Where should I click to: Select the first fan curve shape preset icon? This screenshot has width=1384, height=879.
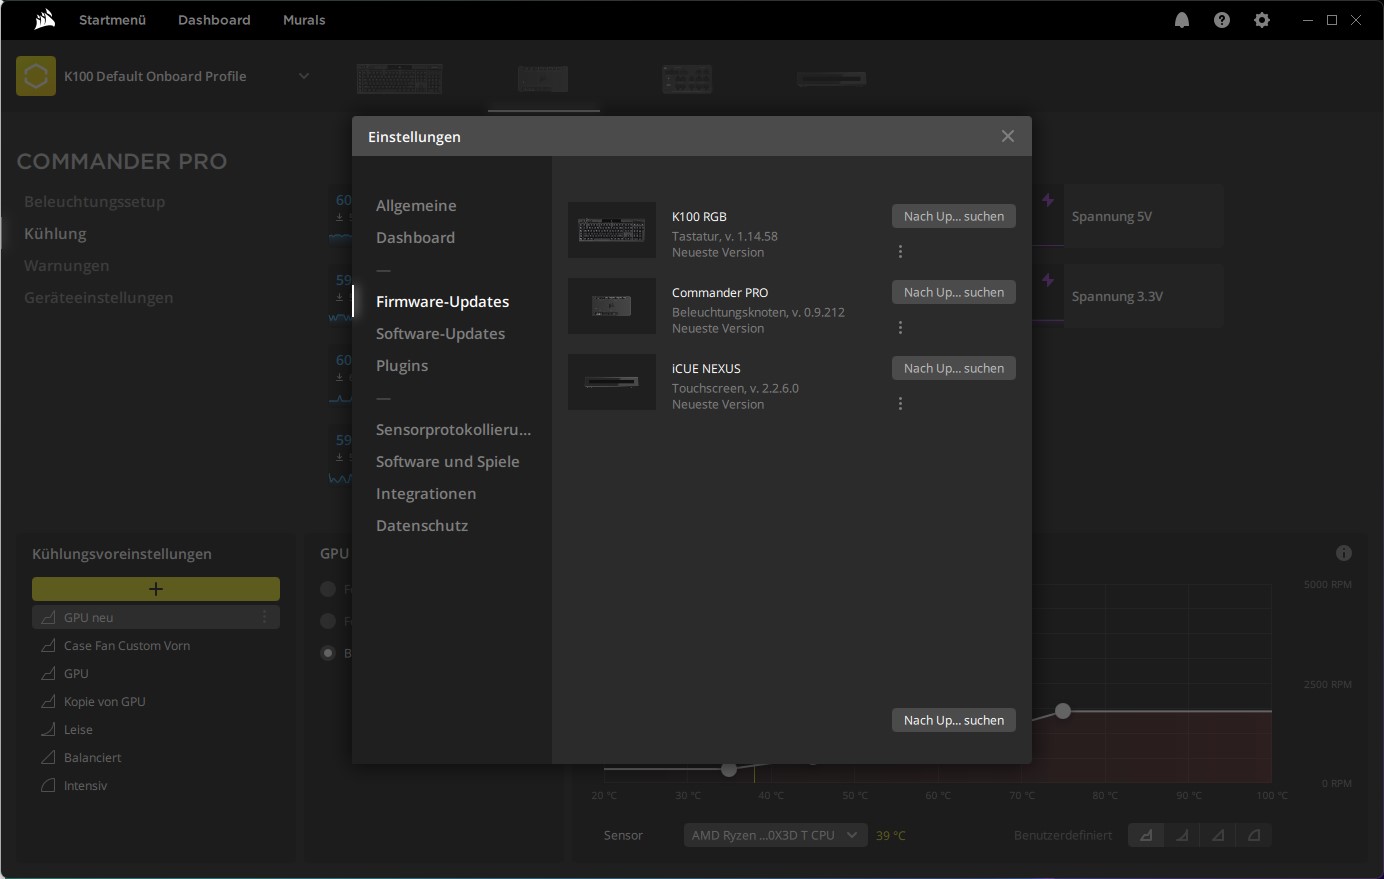pos(1146,835)
